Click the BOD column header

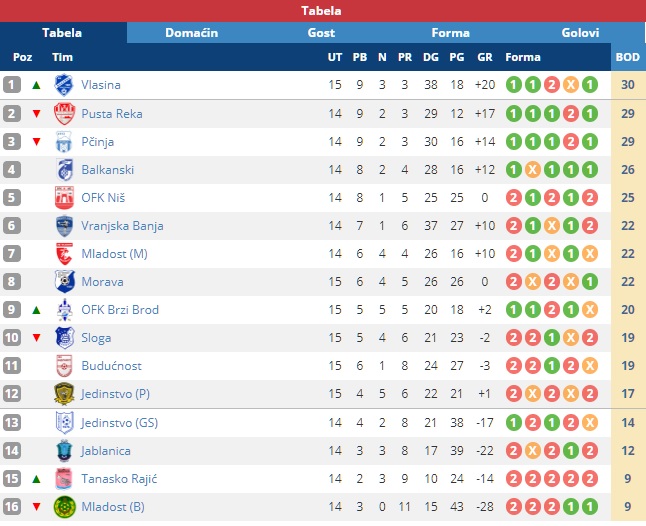point(627,57)
